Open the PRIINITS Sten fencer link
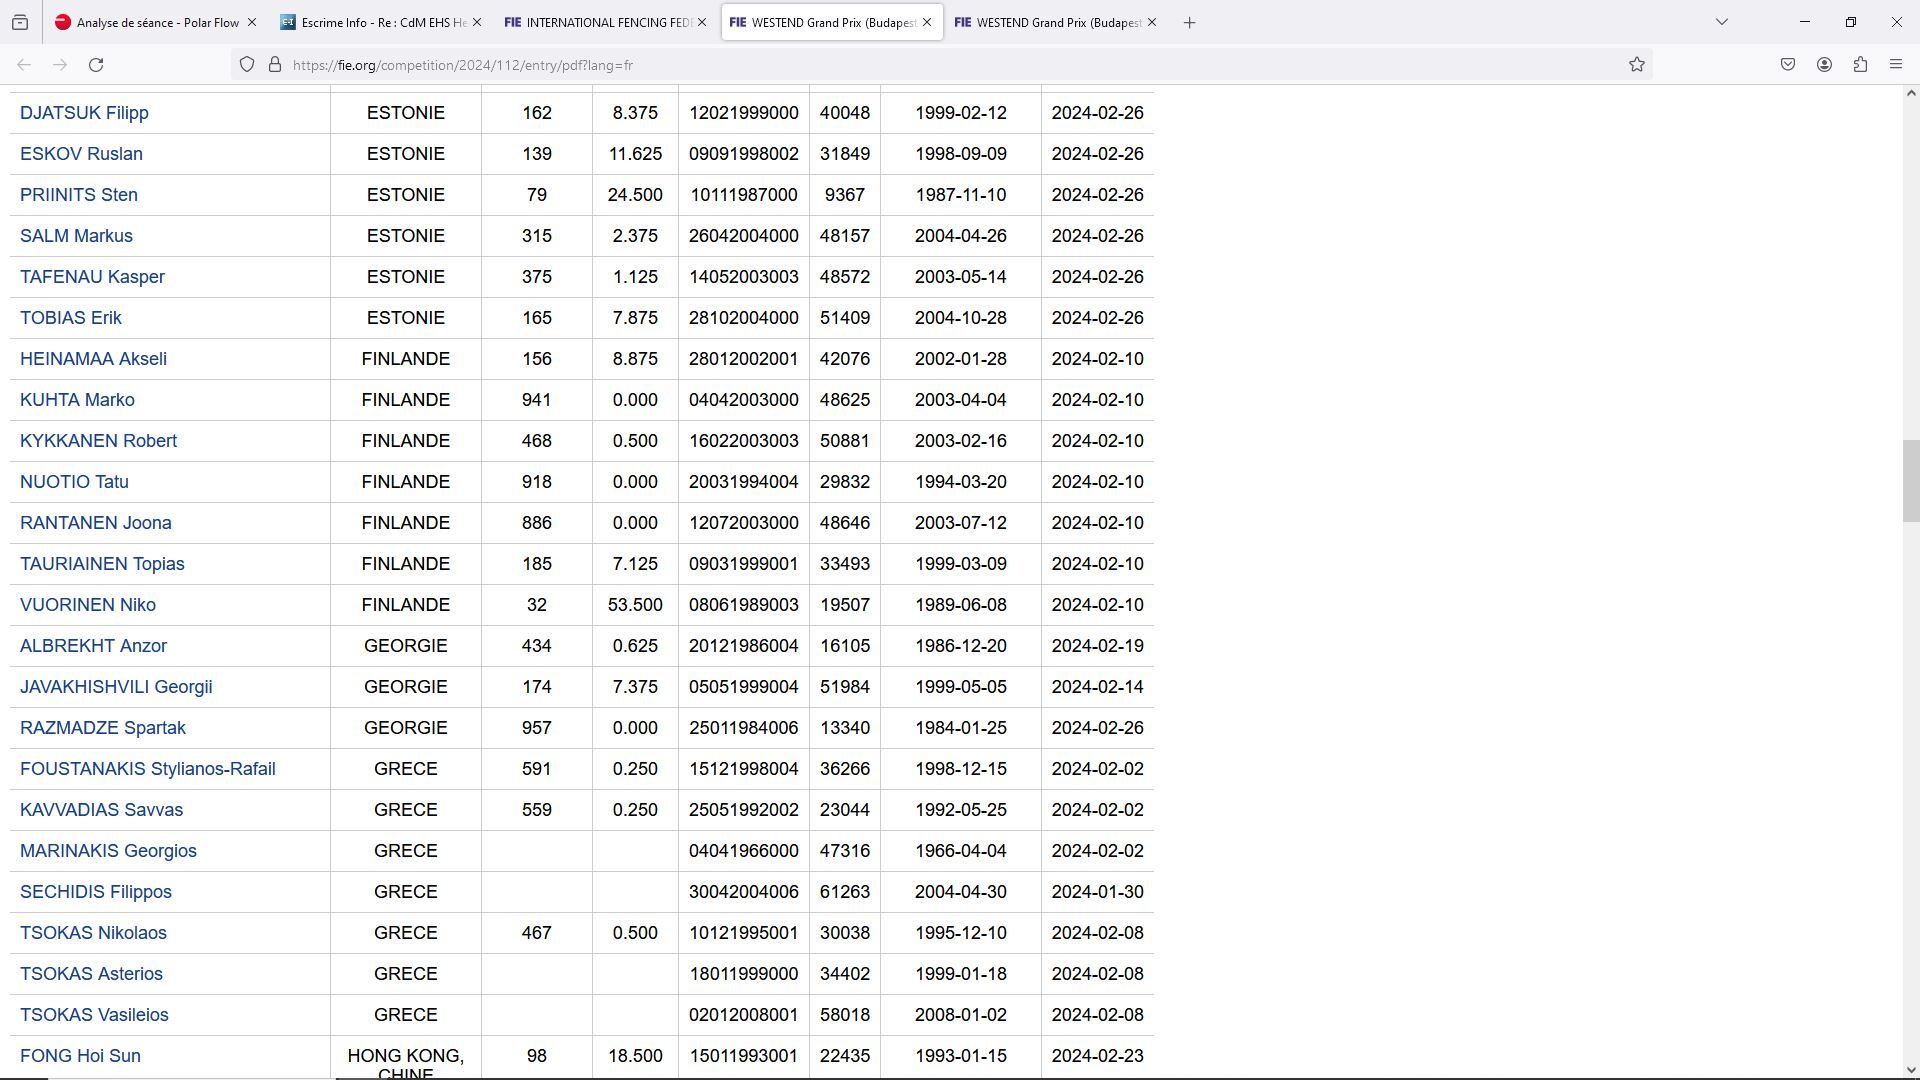The width and height of the screenshot is (1920, 1080). tap(79, 195)
